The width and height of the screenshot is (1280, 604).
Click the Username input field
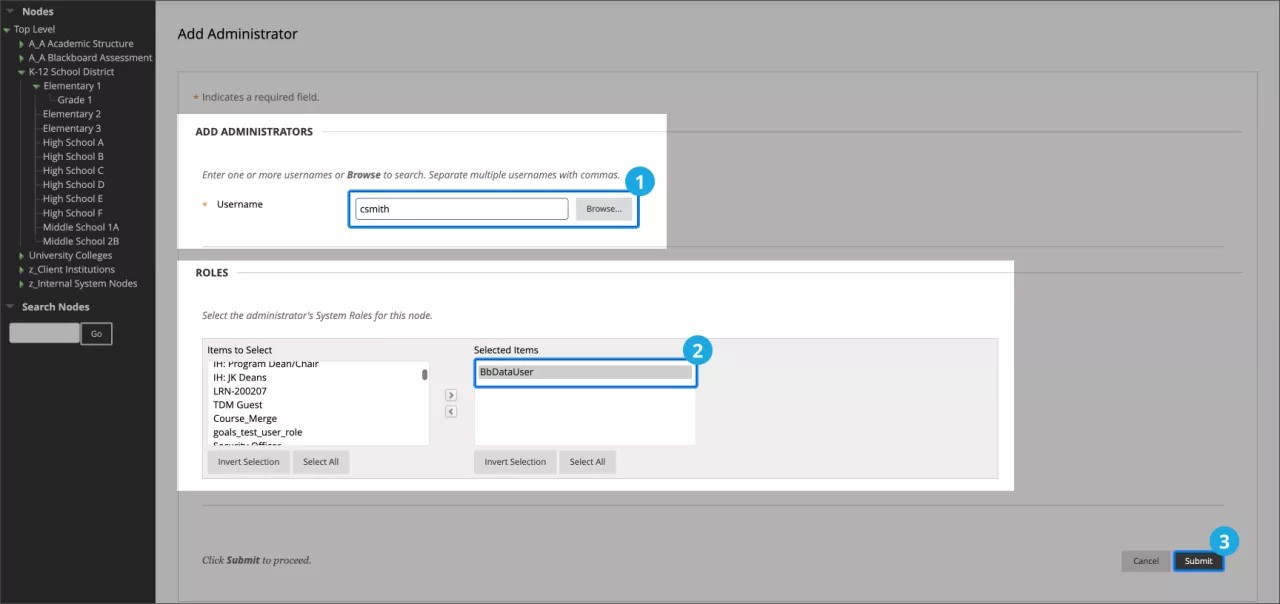(460, 208)
